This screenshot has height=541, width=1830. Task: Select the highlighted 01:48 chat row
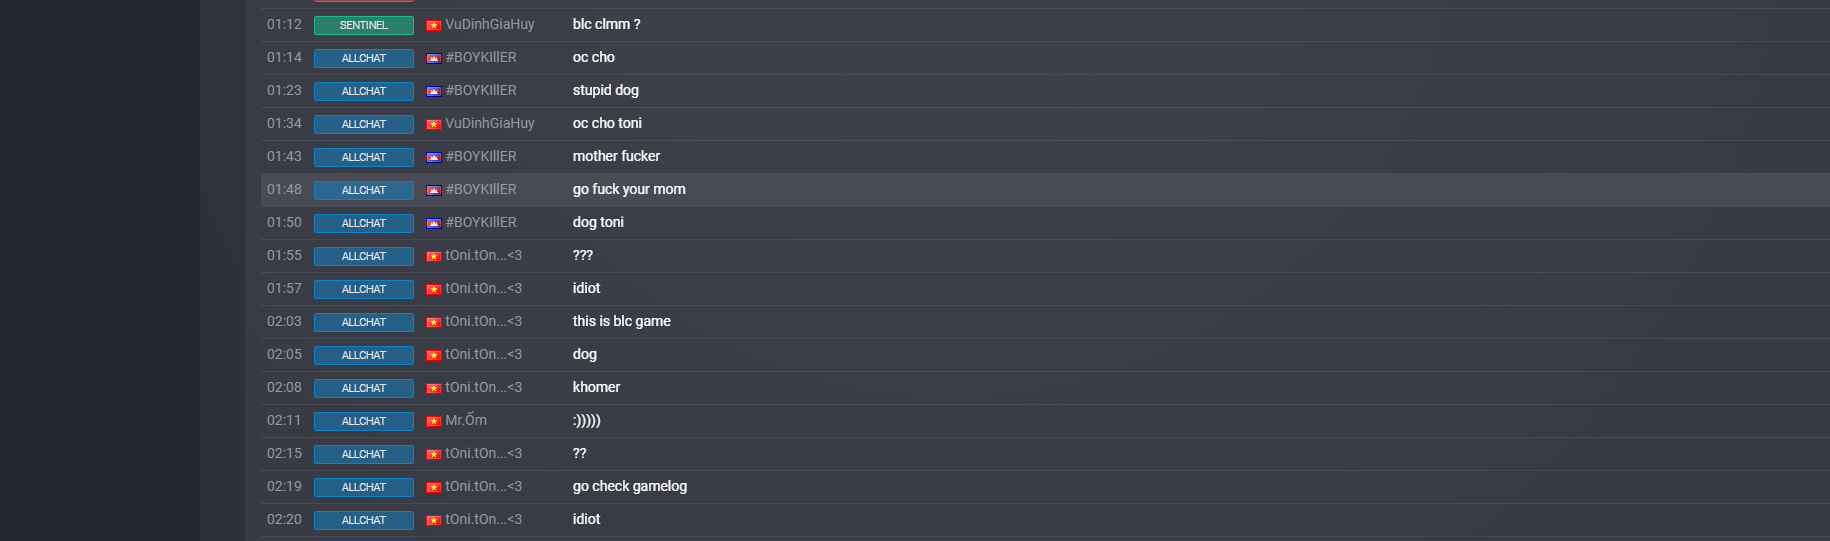[1045, 190]
